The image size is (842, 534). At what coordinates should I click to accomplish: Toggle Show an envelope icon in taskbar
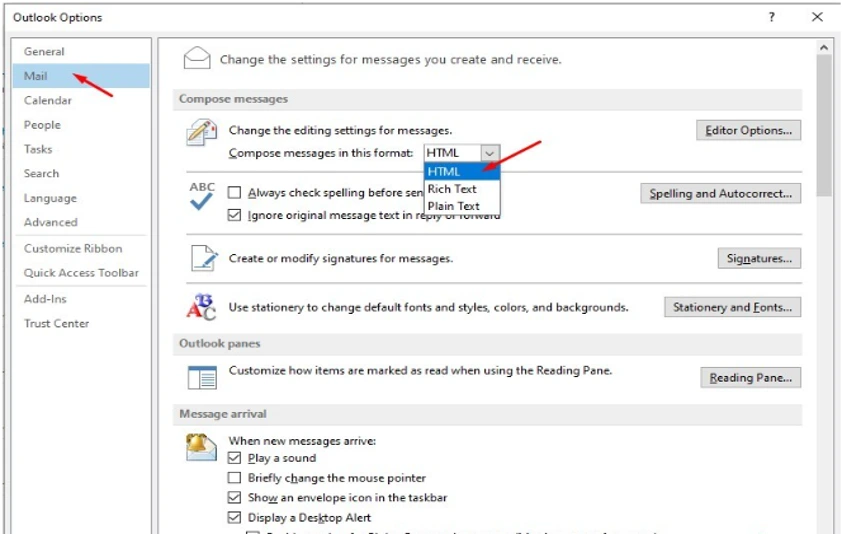[234, 497]
